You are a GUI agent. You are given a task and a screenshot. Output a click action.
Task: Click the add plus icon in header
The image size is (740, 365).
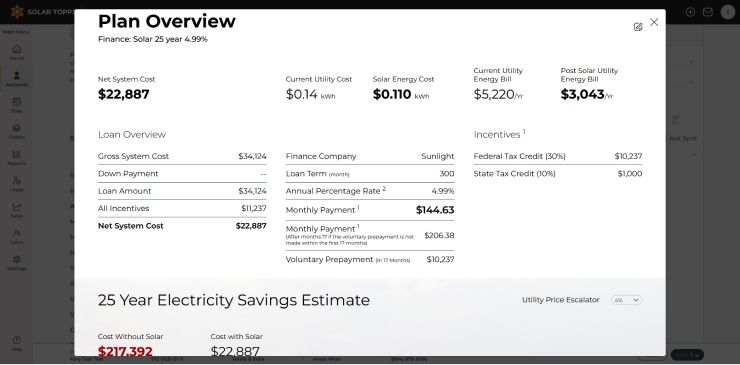tap(690, 12)
